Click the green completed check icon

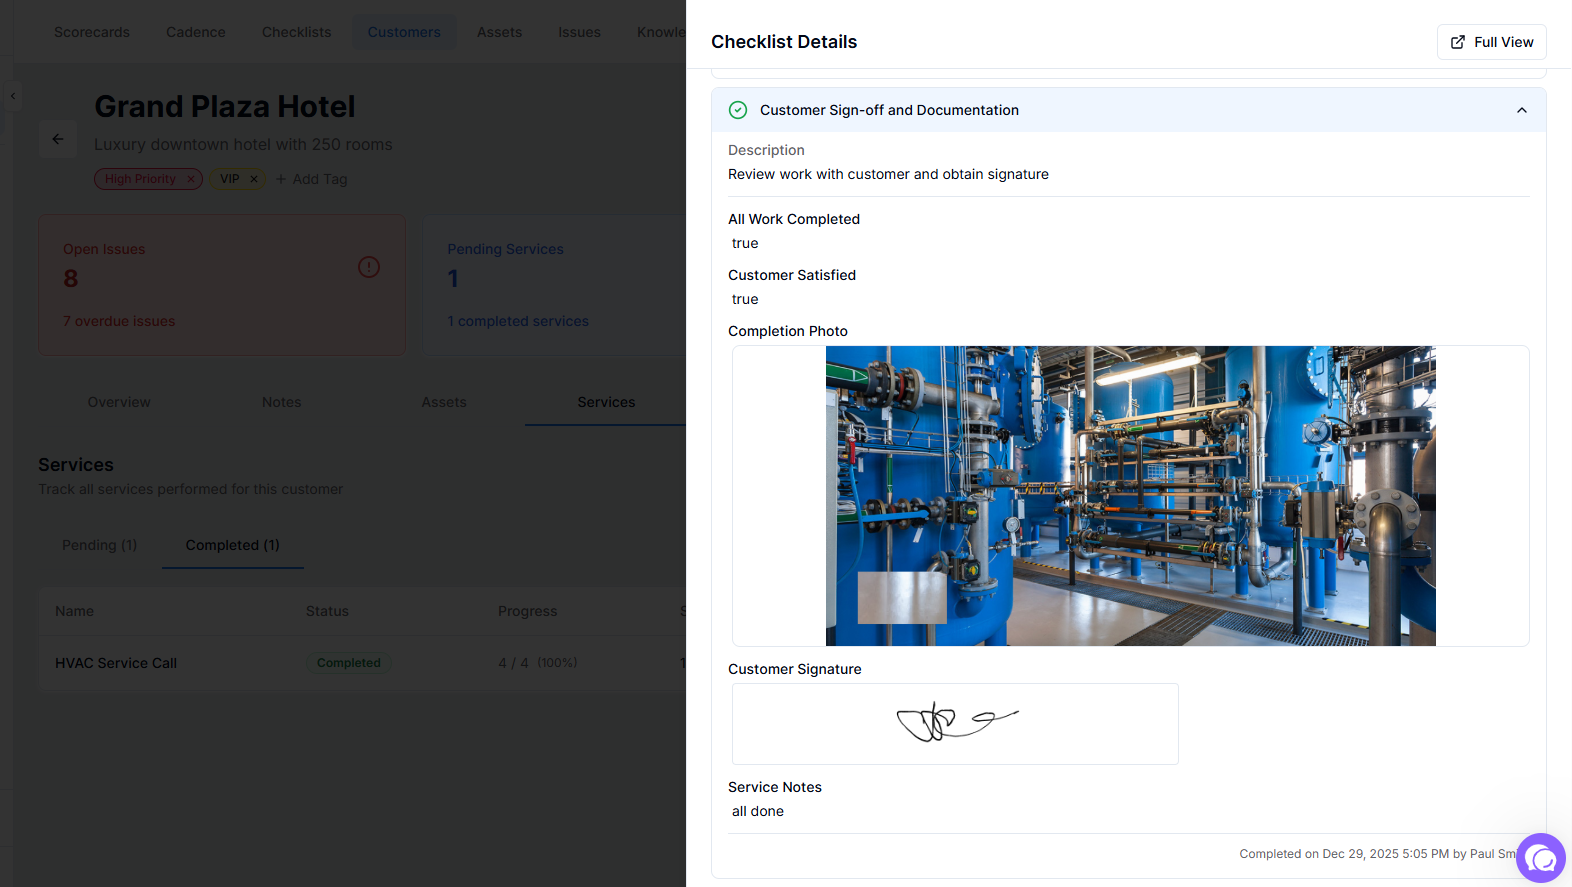click(x=738, y=110)
